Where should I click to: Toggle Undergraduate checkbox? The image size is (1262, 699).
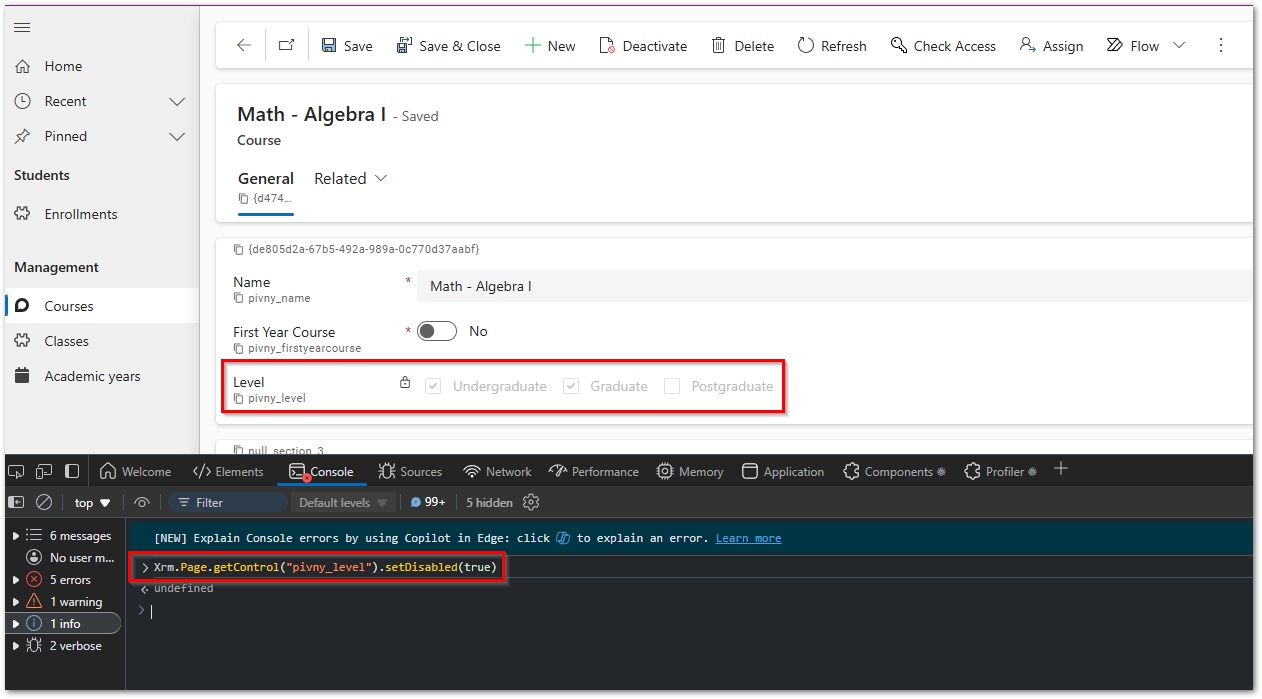(433, 386)
